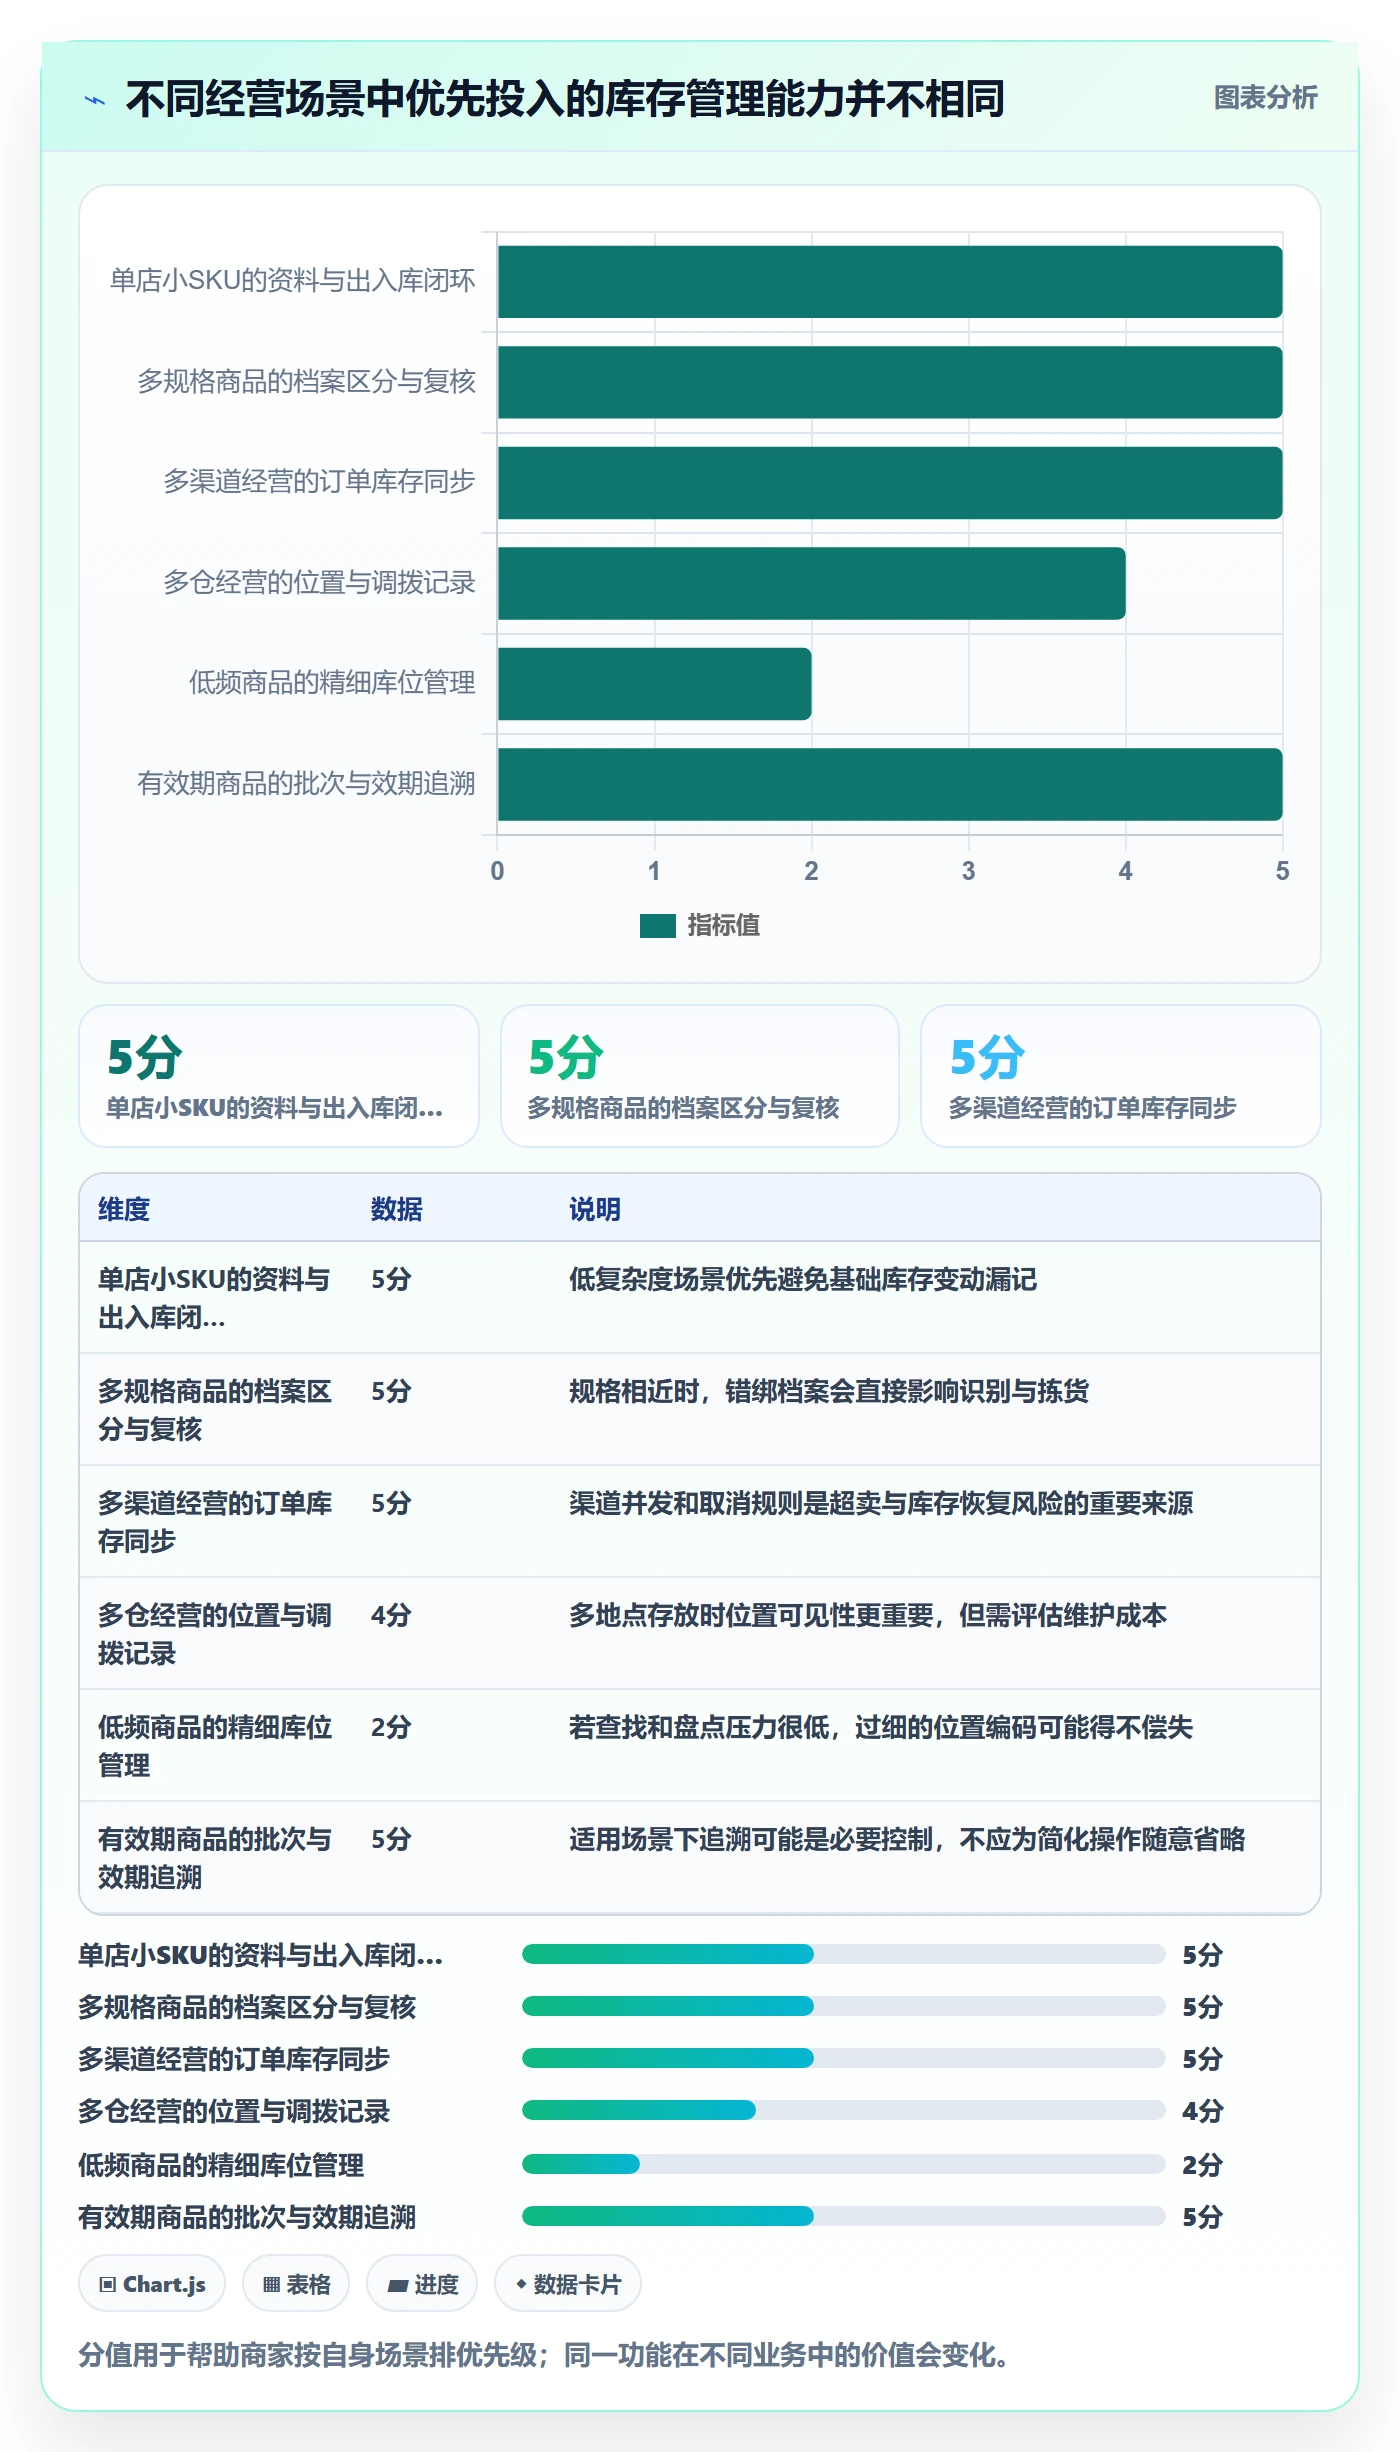
Task: Click the 多仓经营的位置与调拨记录 chart bar
Action: point(812,583)
